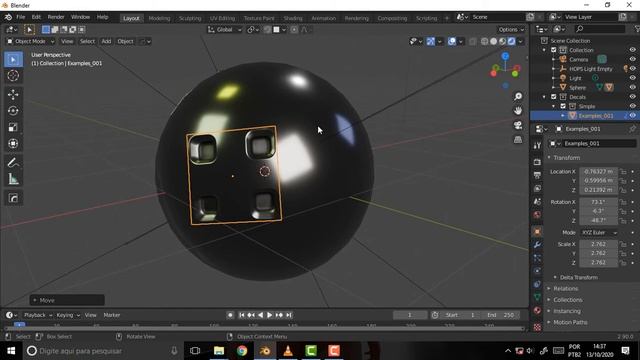Screen dimensions: 640x360
Task: Select the Measure tool
Action: tap(13, 179)
